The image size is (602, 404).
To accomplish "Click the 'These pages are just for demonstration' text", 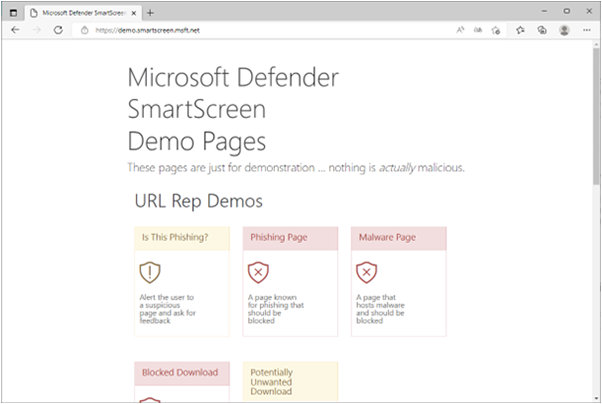I will tap(296, 168).
